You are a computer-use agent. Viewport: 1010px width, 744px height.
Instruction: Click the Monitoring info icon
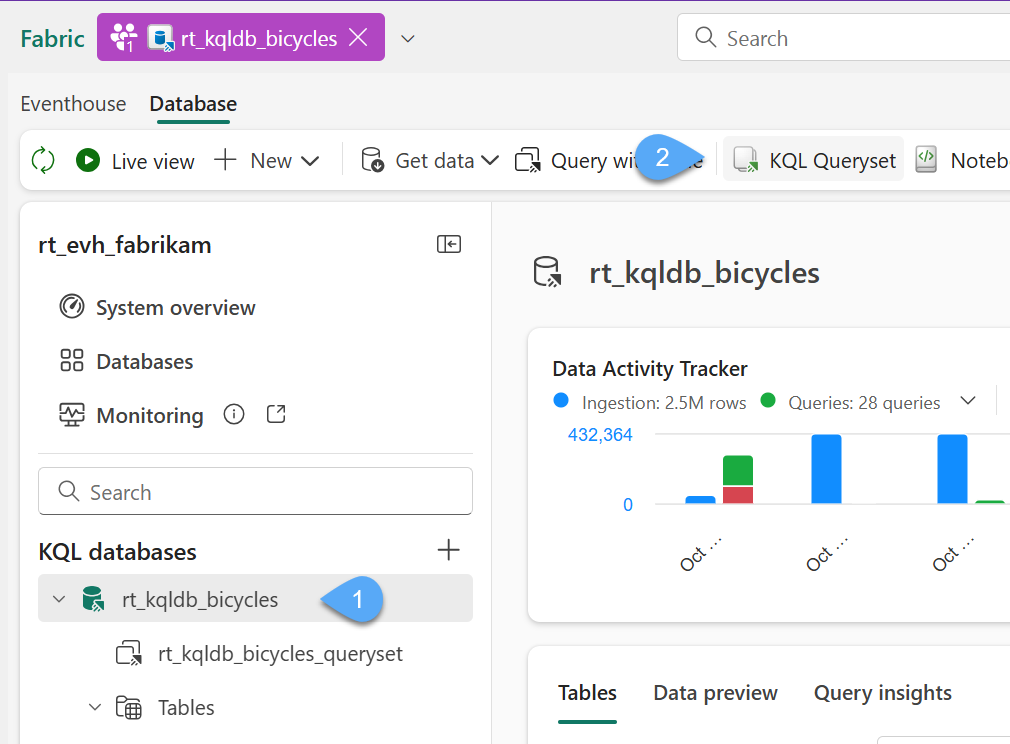pos(234,415)
